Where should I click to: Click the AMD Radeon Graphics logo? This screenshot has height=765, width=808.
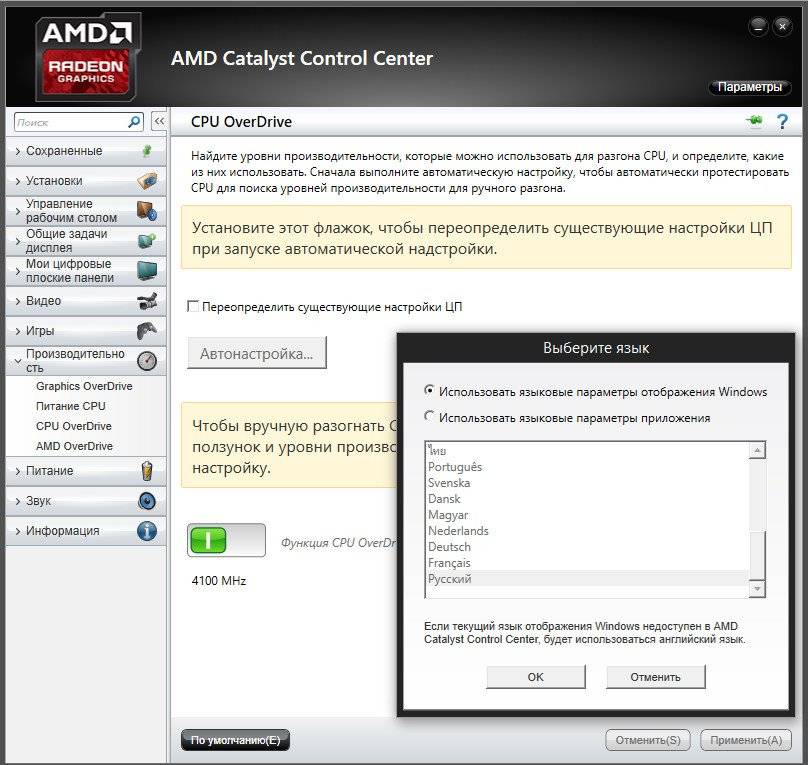pos(88,57)
